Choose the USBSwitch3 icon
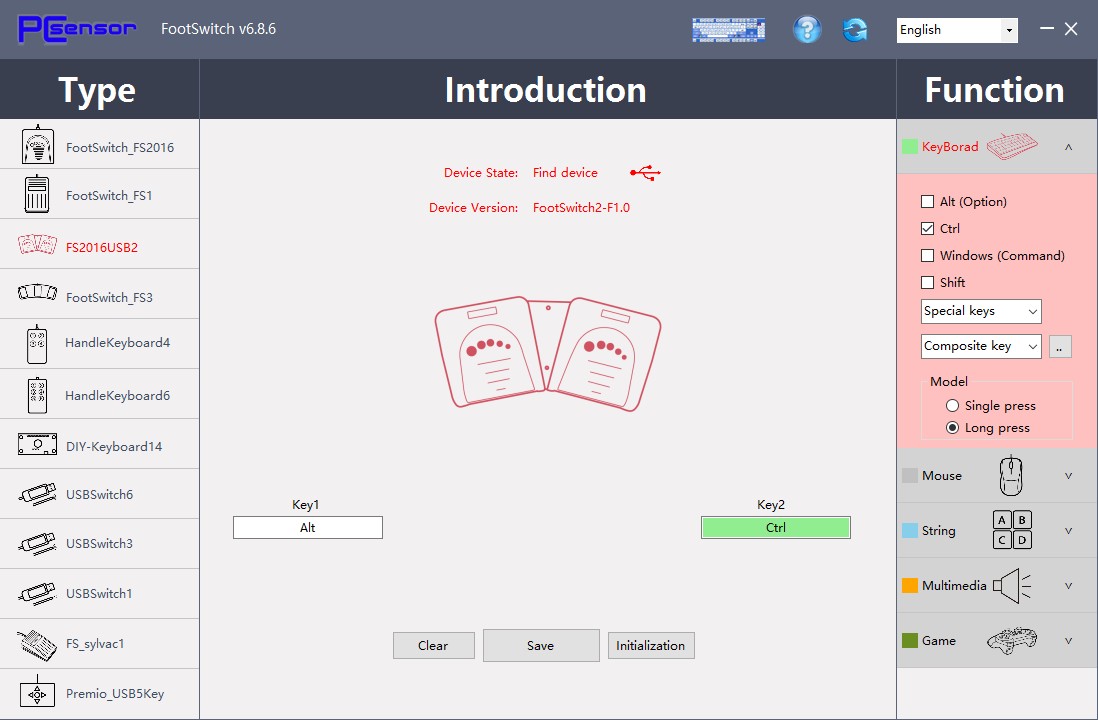Screen dimensions: 1098x720 tap(37, 544)
